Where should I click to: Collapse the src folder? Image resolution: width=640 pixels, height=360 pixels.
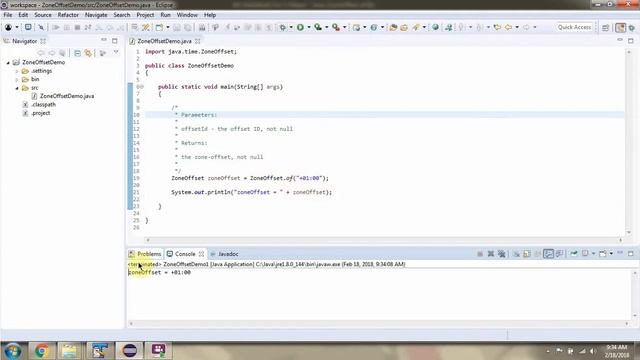click(17, 88)
